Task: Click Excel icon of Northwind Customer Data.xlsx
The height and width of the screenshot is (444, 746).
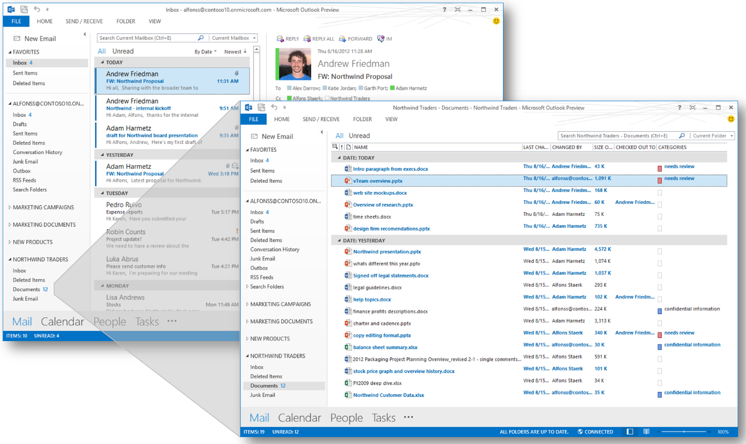Action: (348, 395)
